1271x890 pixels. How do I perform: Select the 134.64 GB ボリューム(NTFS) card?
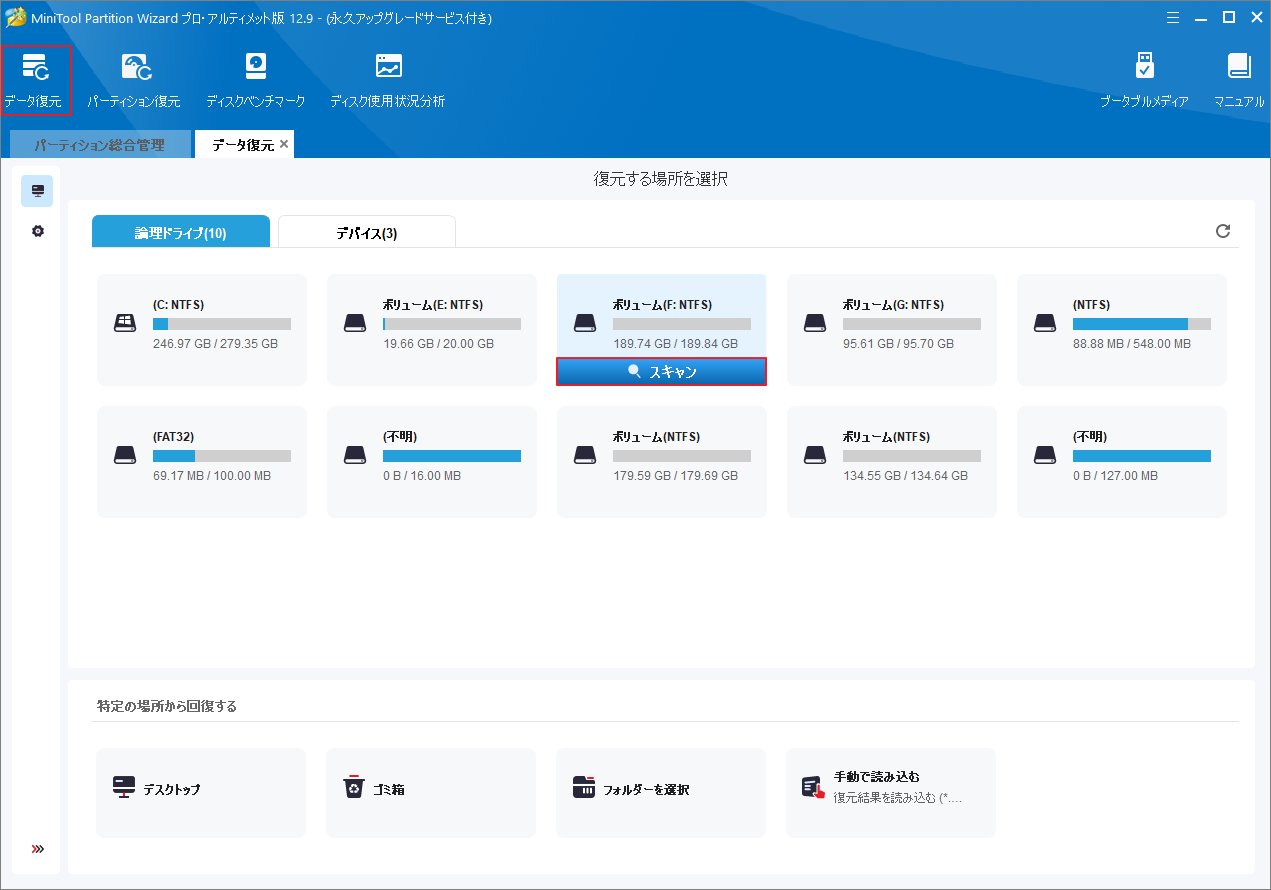(x=892, y=462)
